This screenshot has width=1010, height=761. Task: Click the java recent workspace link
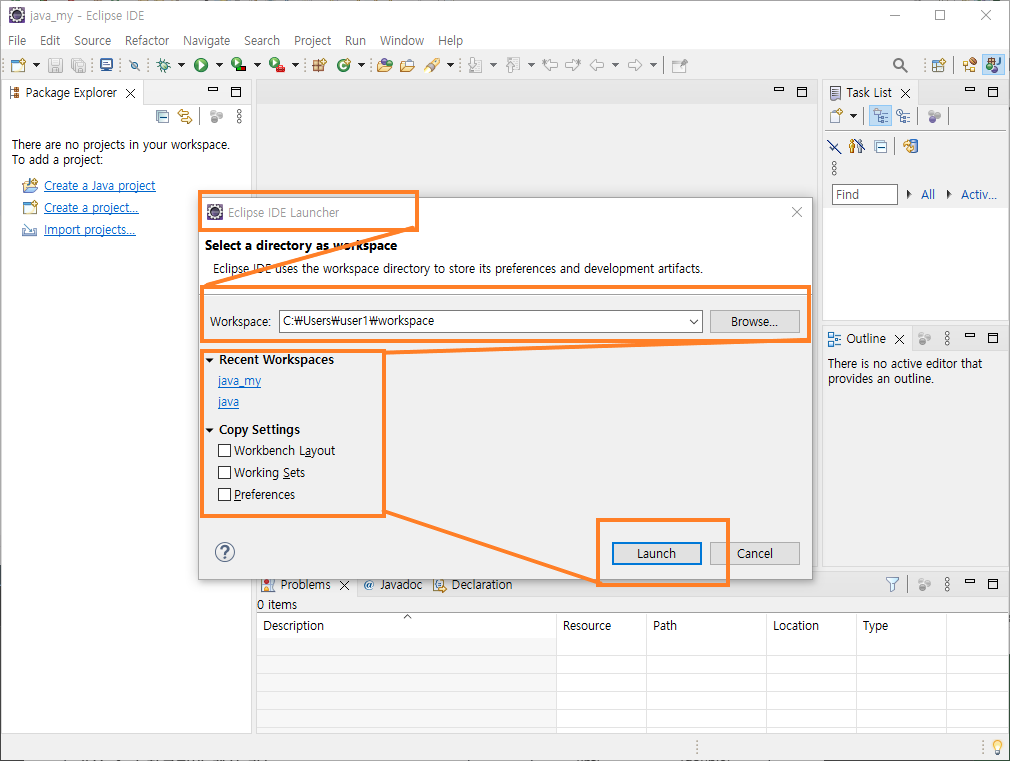[228, 402]
